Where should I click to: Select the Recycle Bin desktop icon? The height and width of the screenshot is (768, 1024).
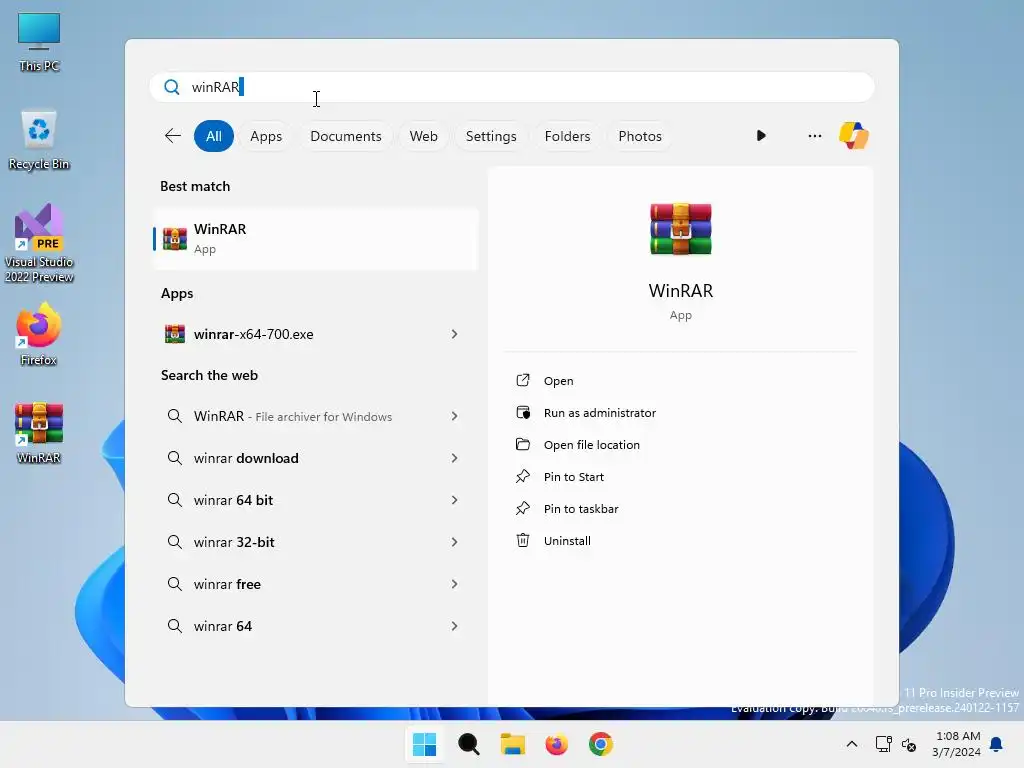click(x=39, y=140)
